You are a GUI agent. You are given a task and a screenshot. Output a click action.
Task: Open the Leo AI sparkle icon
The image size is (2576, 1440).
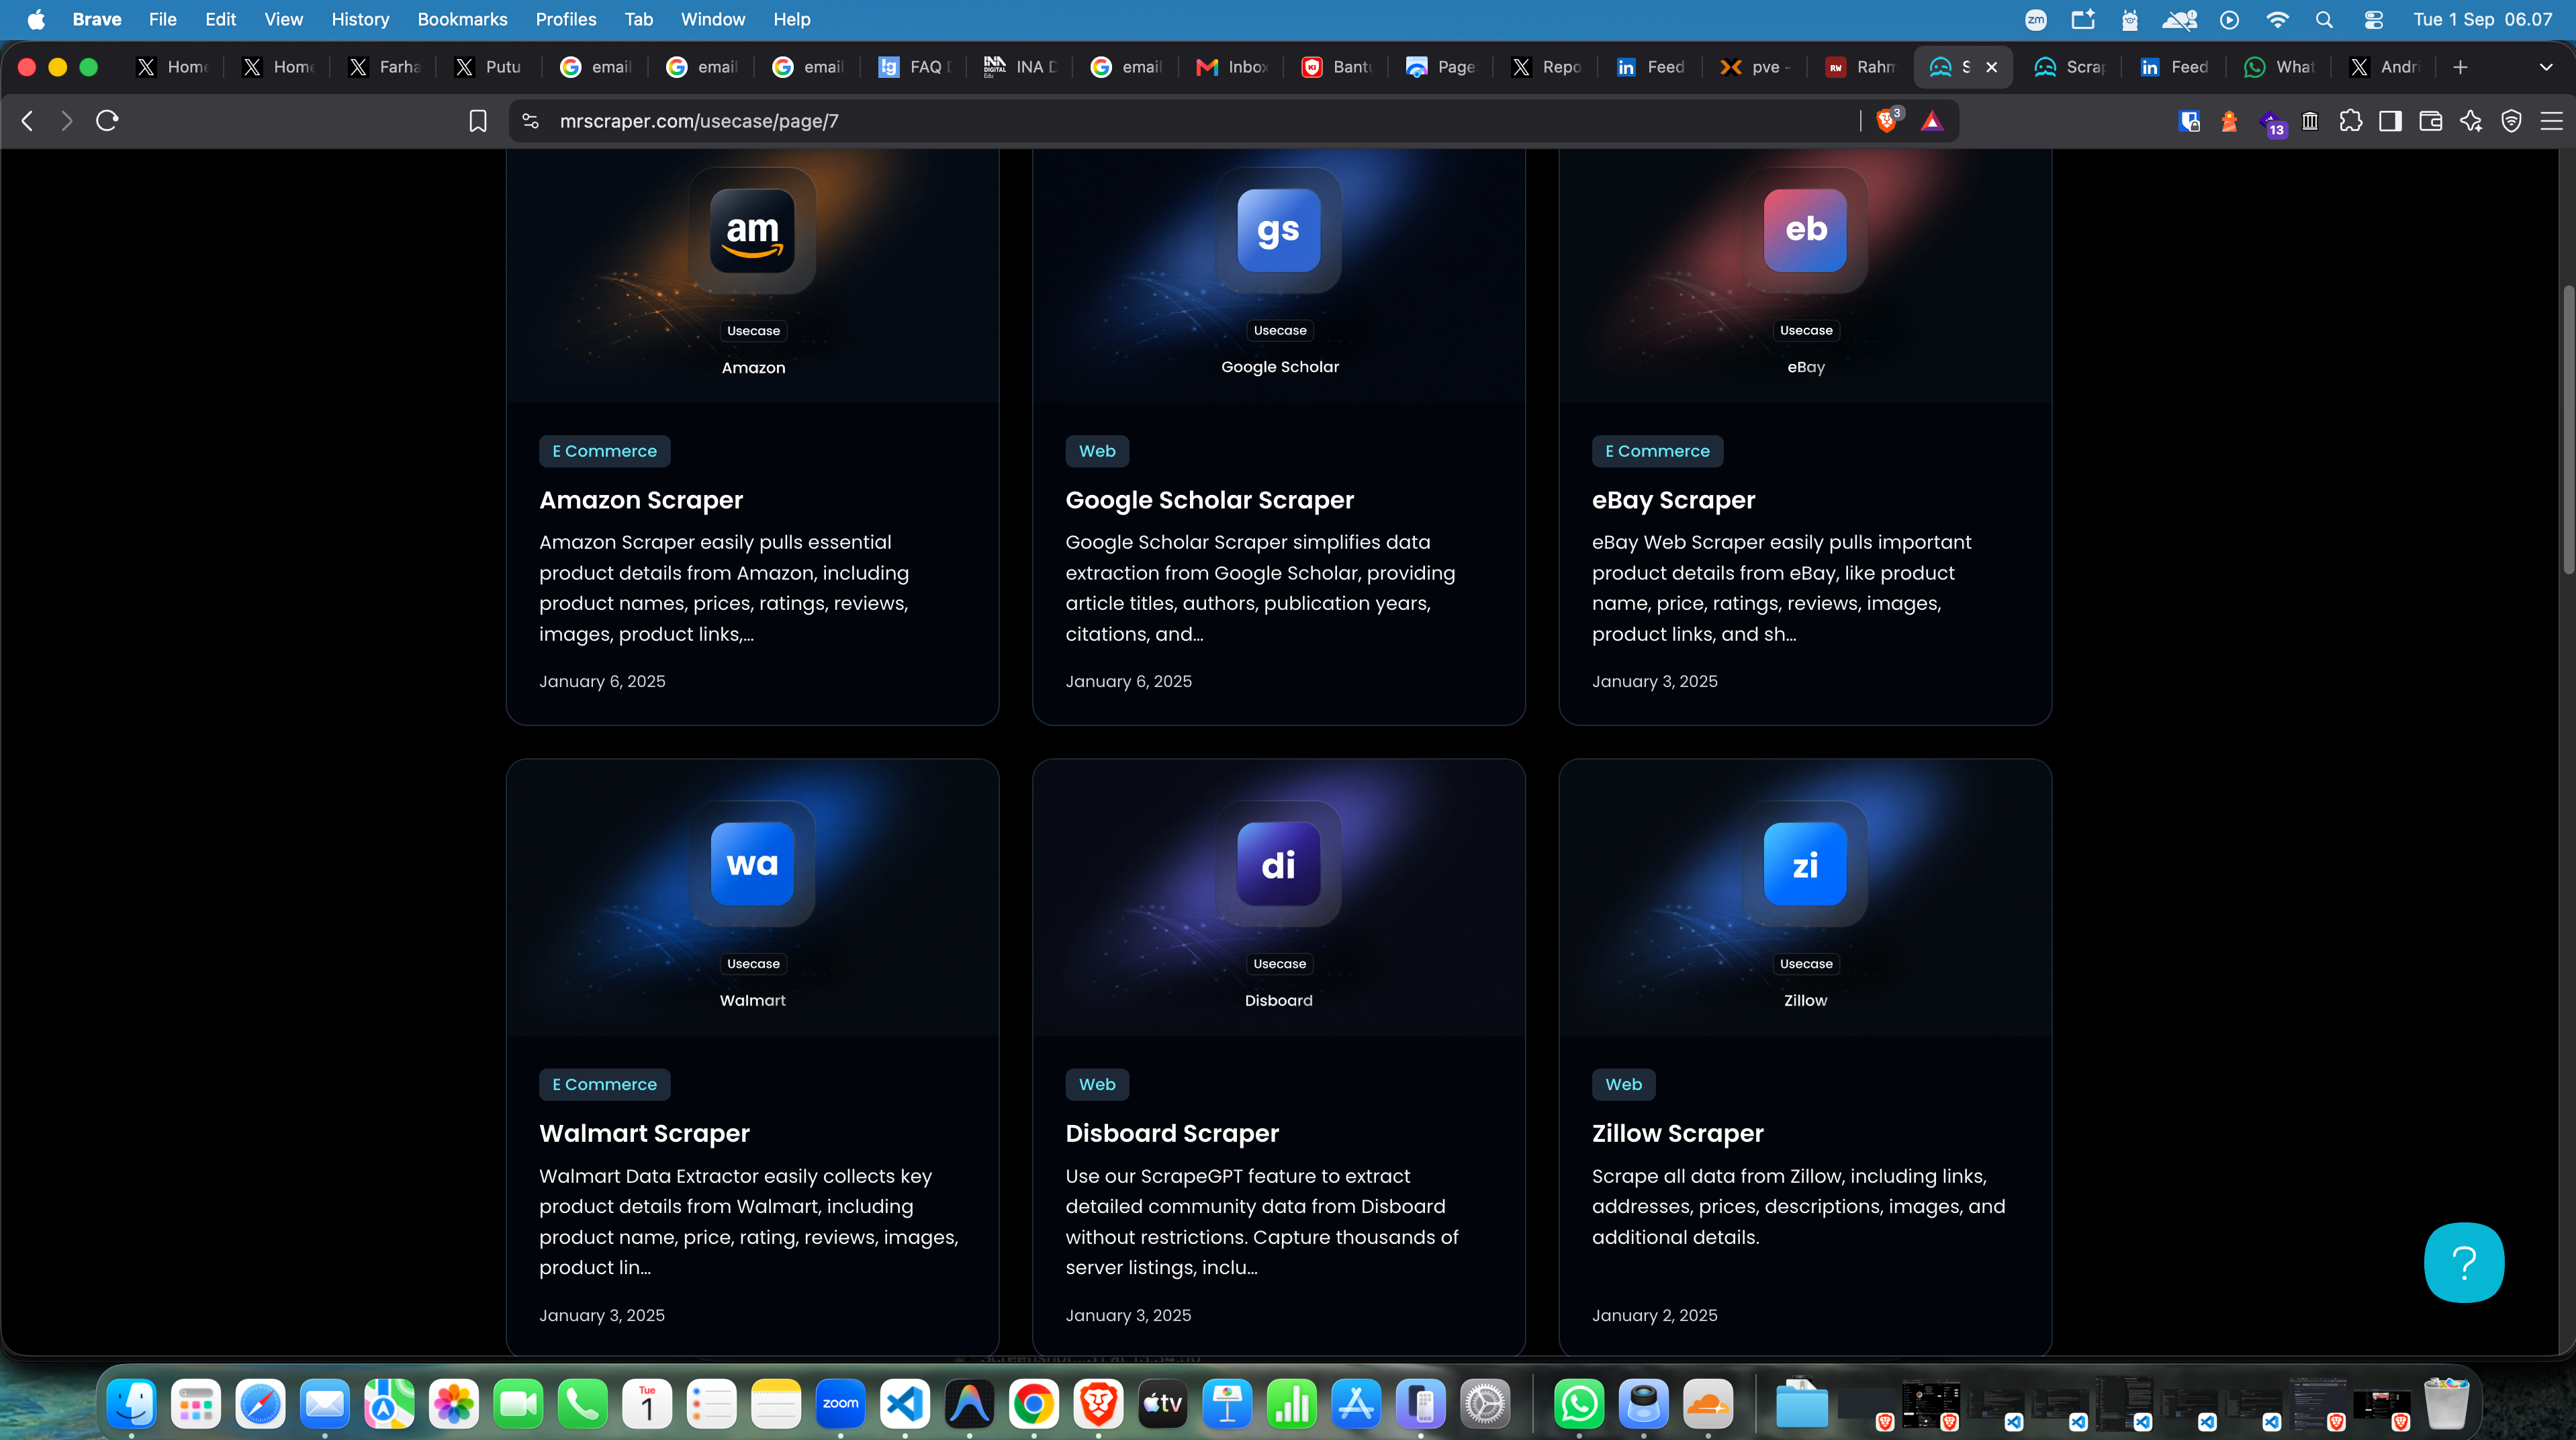pyautogui.click(x=2471, y=121)
